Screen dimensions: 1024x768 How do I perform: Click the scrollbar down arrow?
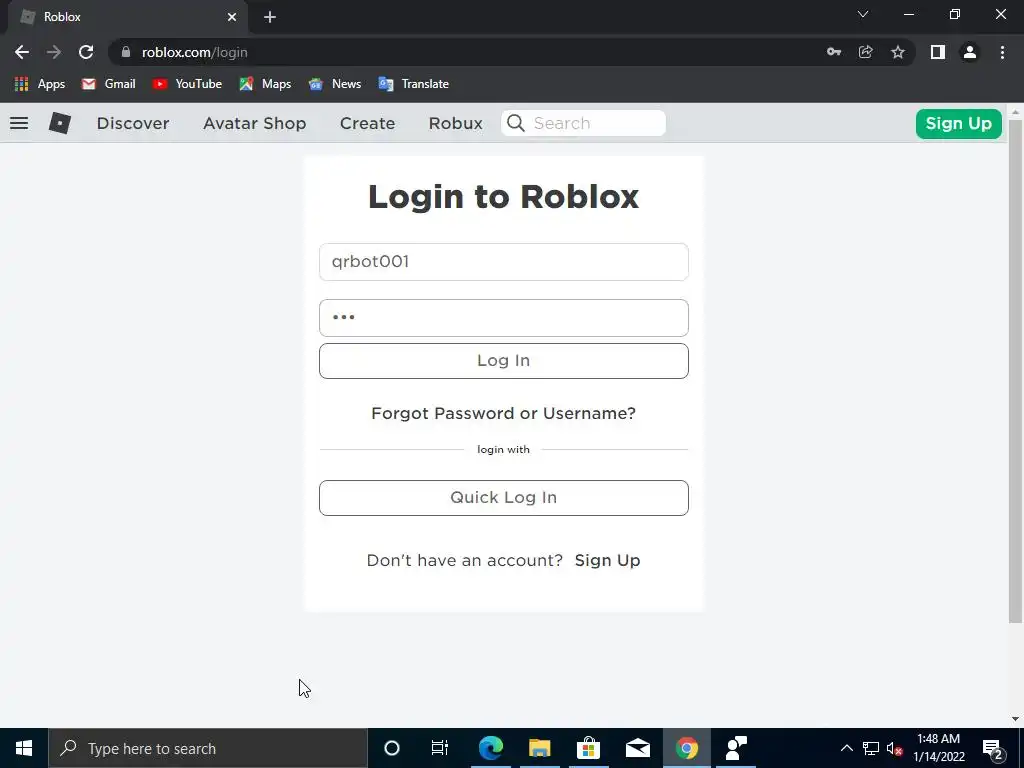coord(1016,719)
